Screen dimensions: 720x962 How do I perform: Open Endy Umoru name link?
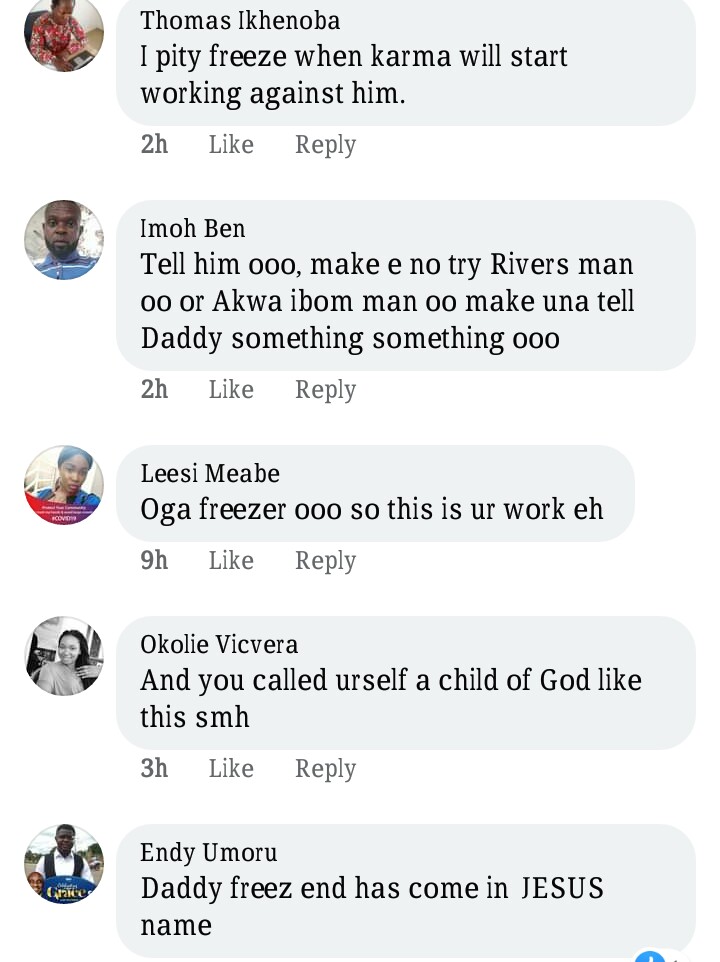point(209,852)
